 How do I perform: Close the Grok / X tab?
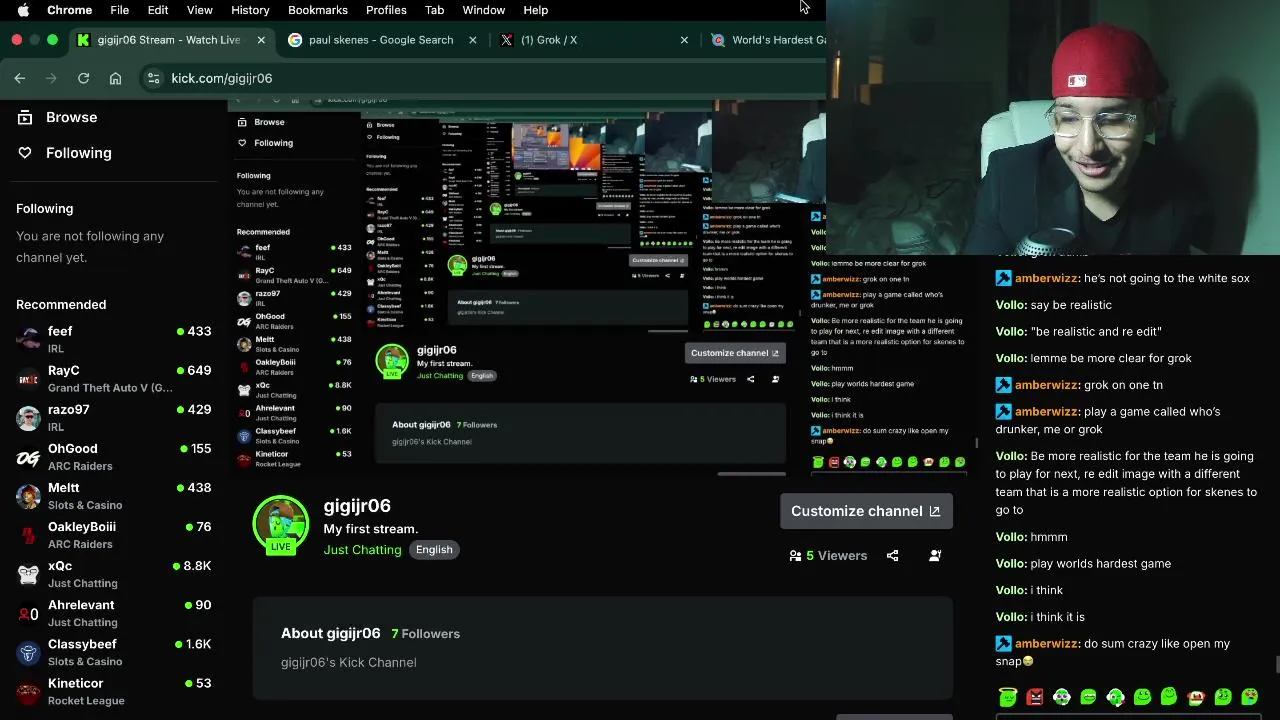point(684,40)
